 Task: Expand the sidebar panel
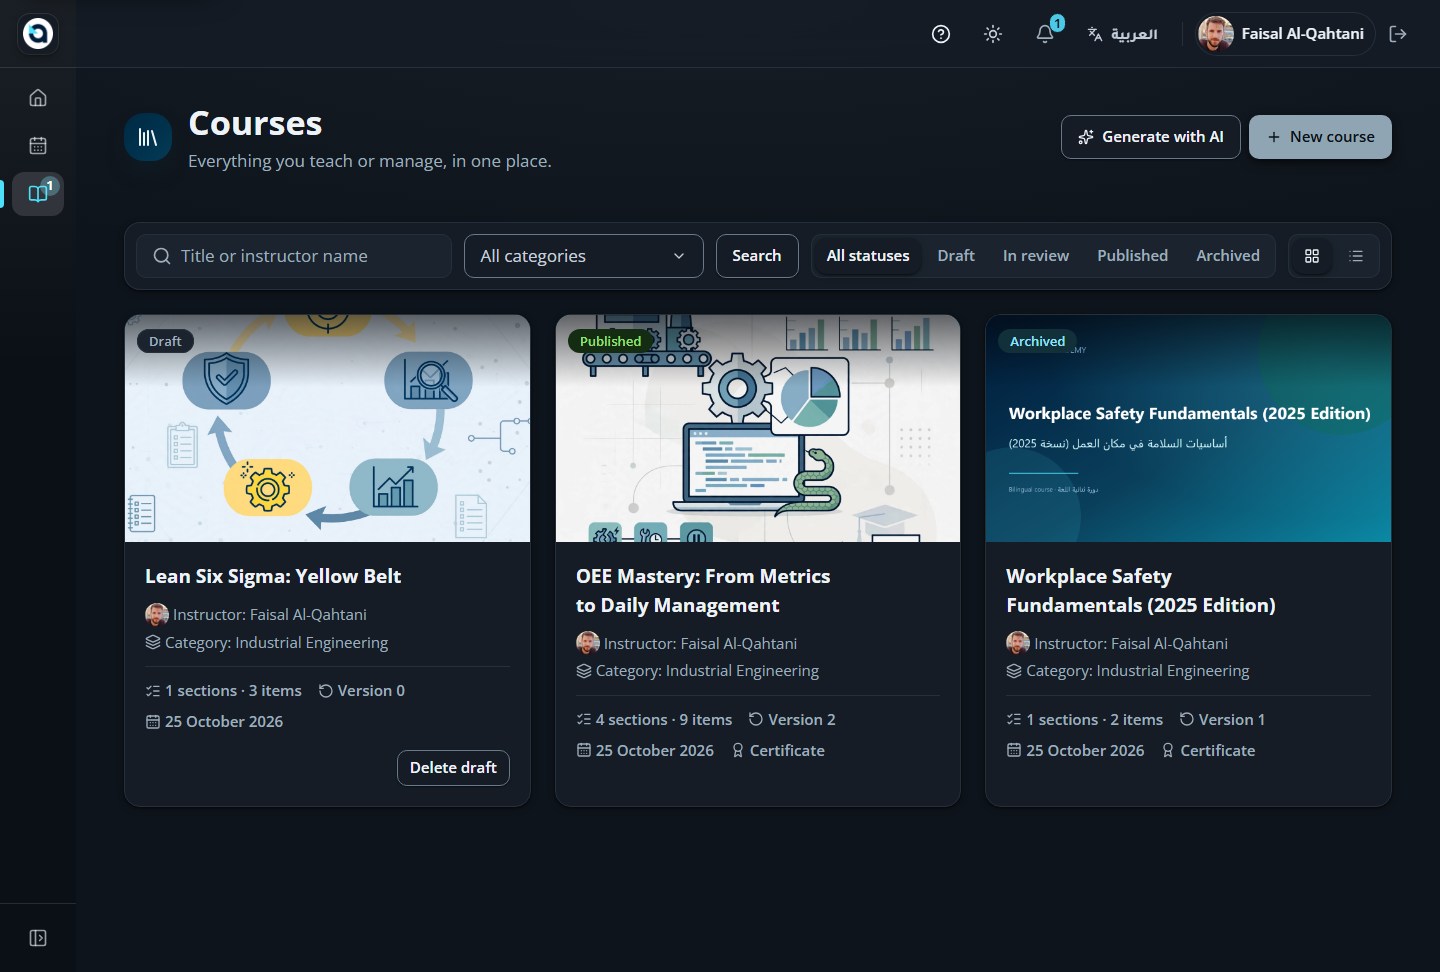tap(38, 938)
